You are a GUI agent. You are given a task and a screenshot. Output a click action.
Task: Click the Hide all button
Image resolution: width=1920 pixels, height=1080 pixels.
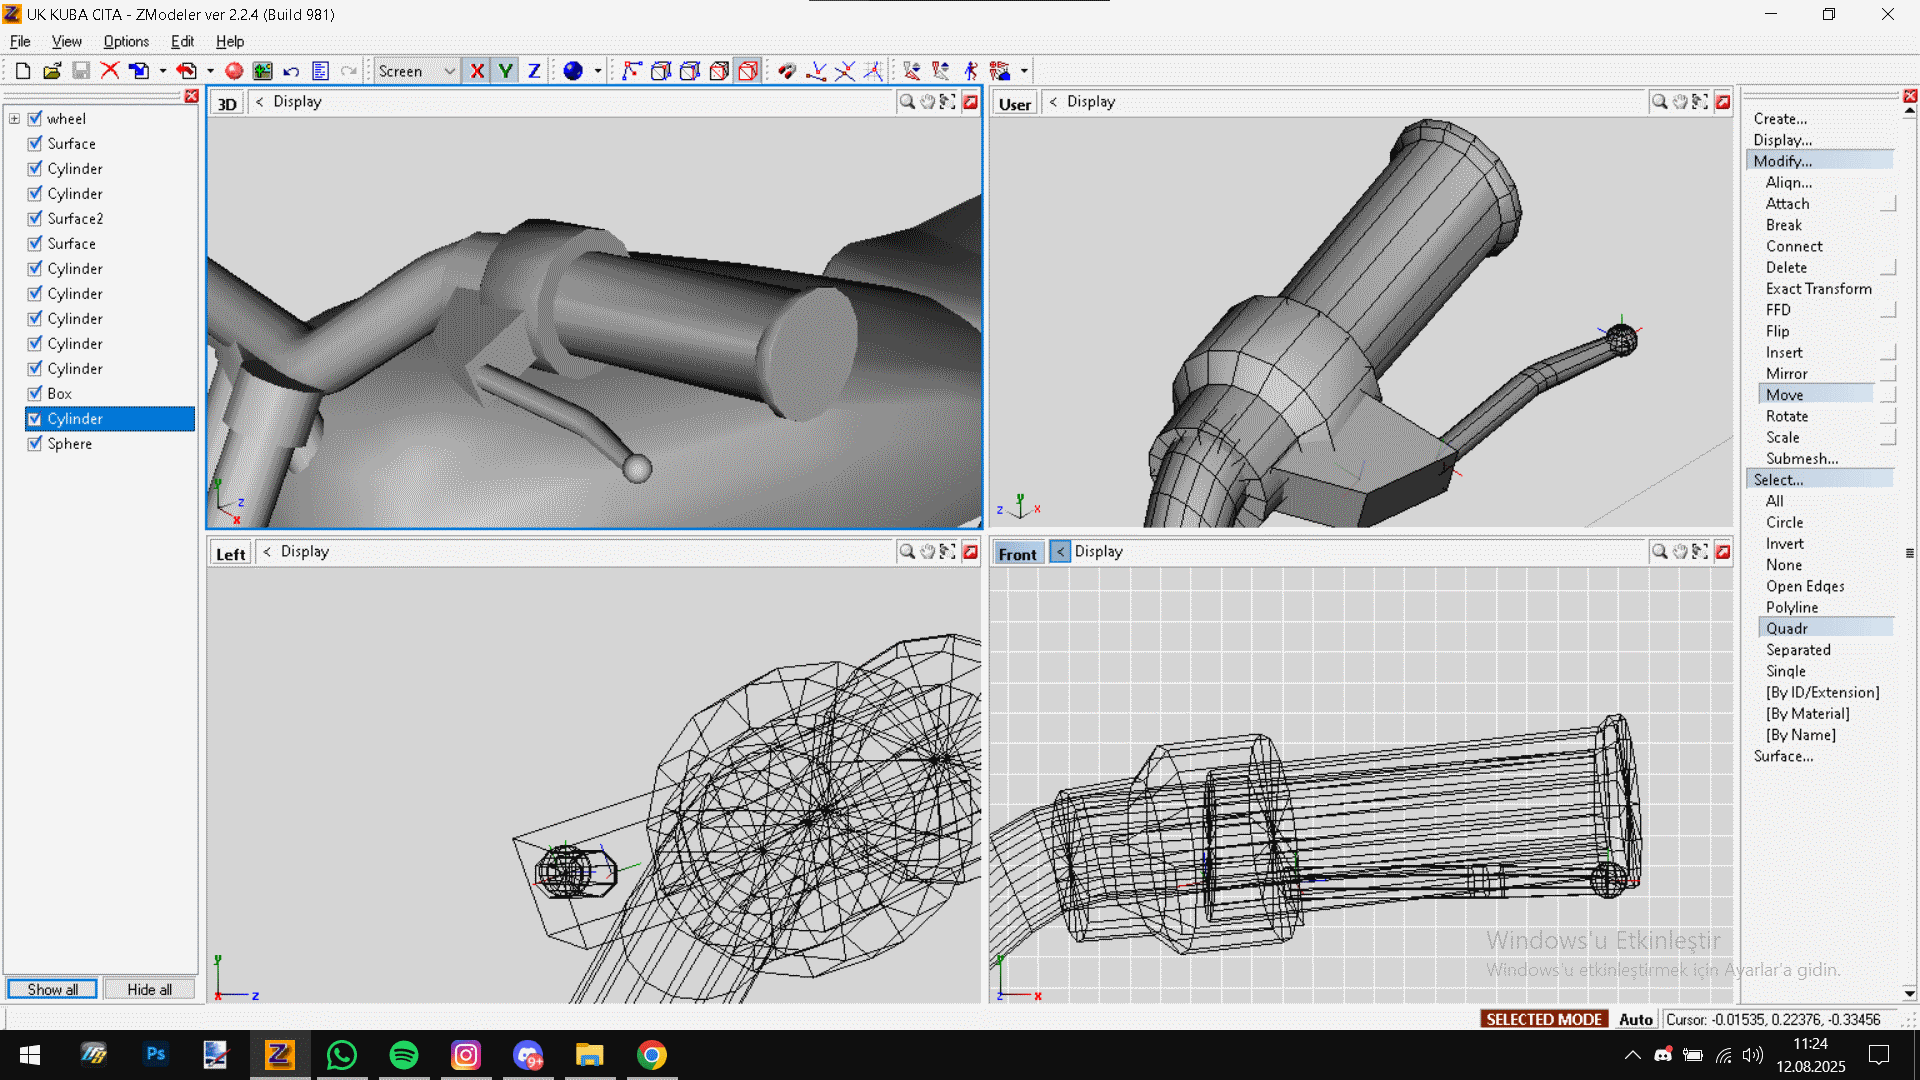149,989
